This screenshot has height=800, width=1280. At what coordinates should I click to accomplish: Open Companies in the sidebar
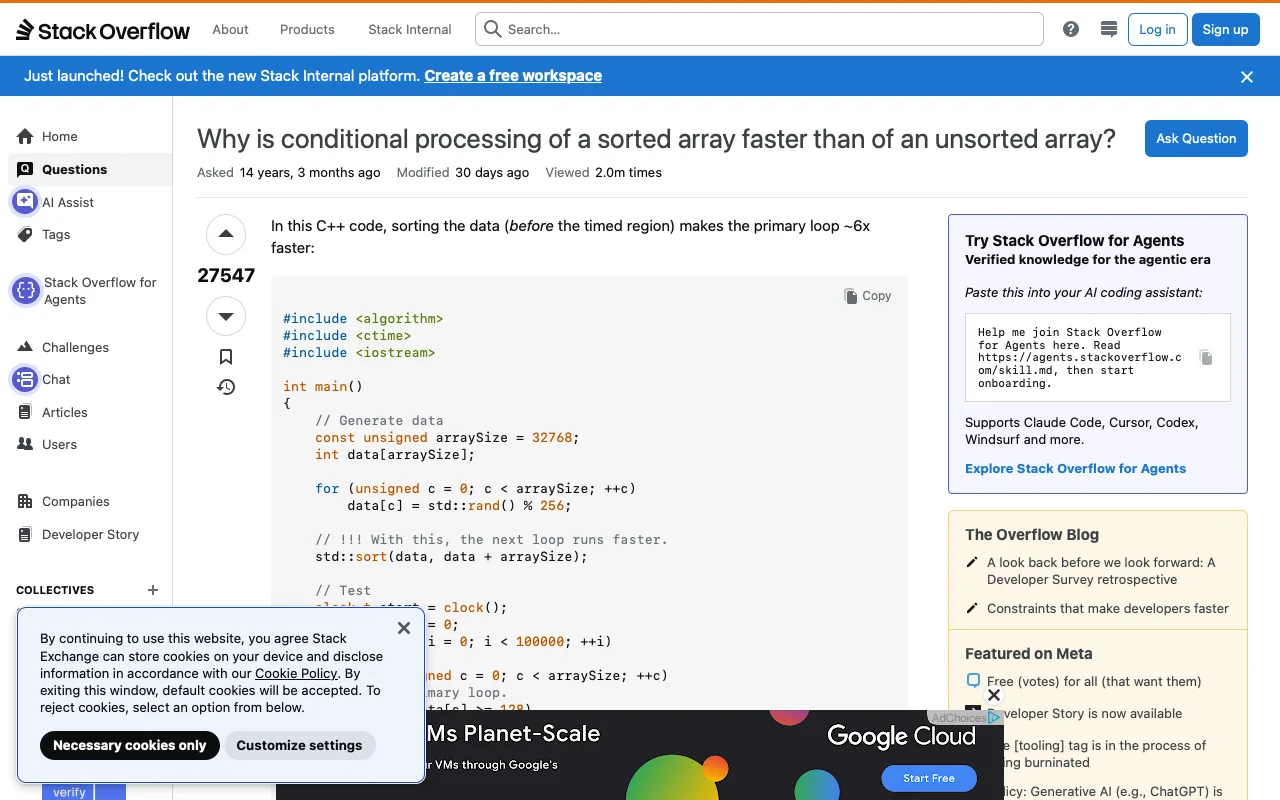tap(90, 501)
